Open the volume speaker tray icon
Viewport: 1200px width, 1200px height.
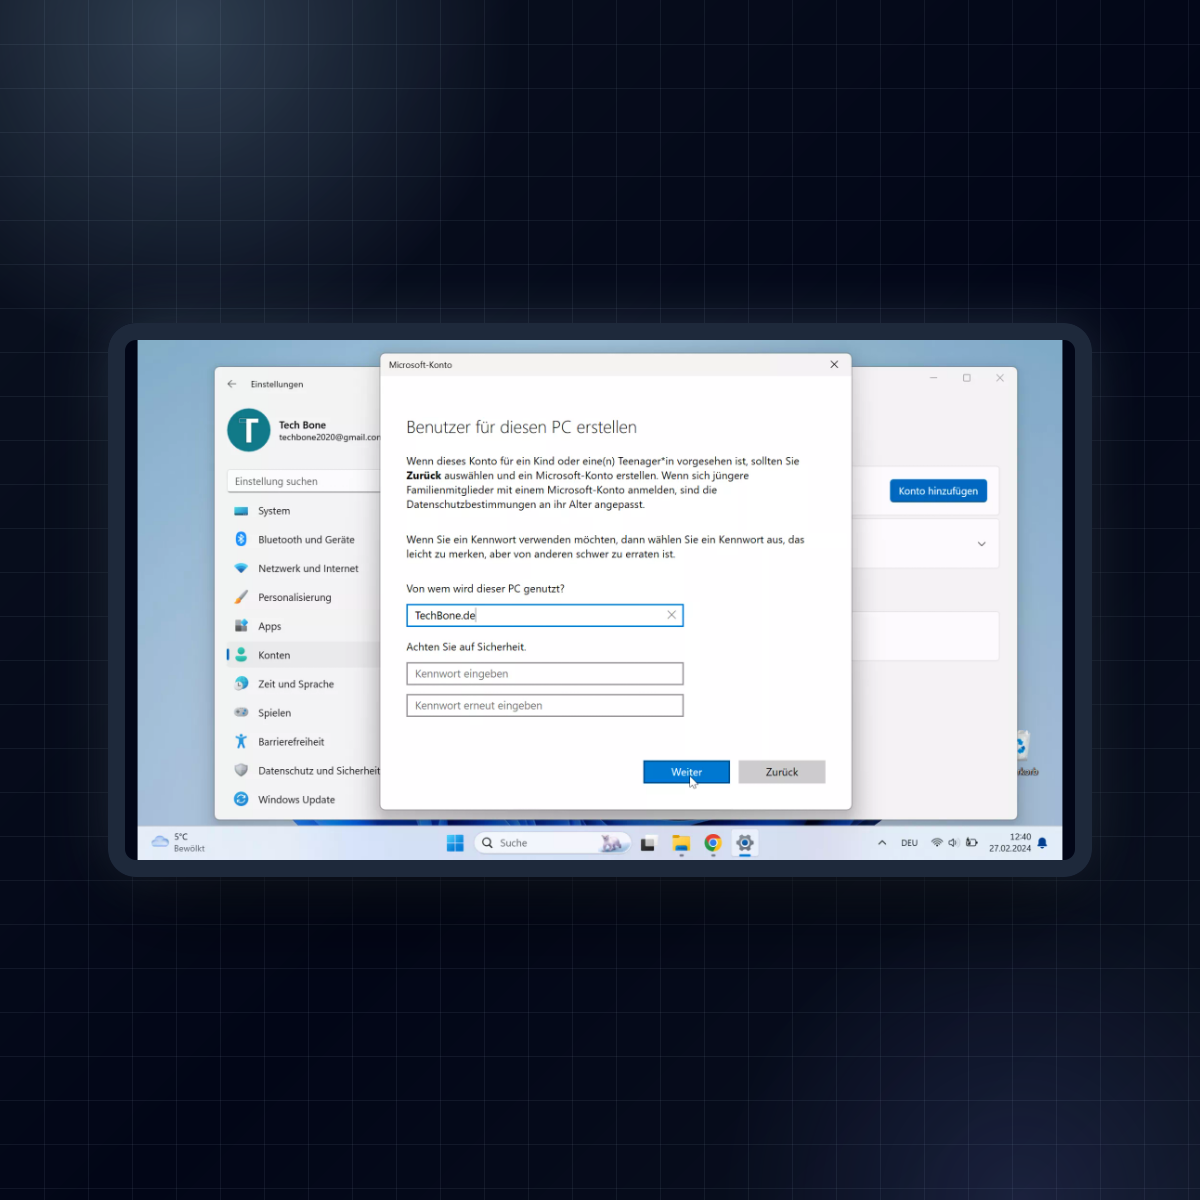(954, 843)
